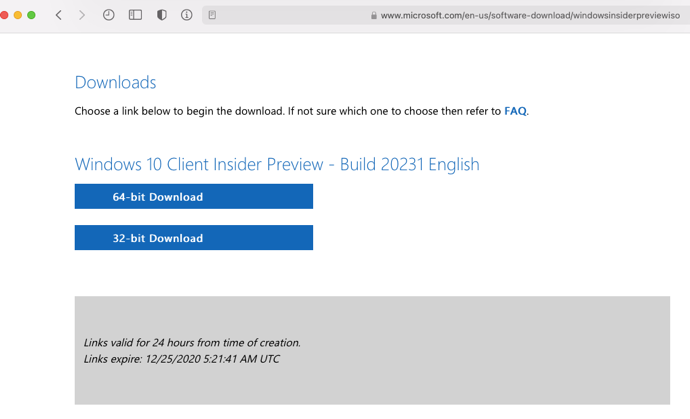Show the Safari sidebar

point(135,15)
